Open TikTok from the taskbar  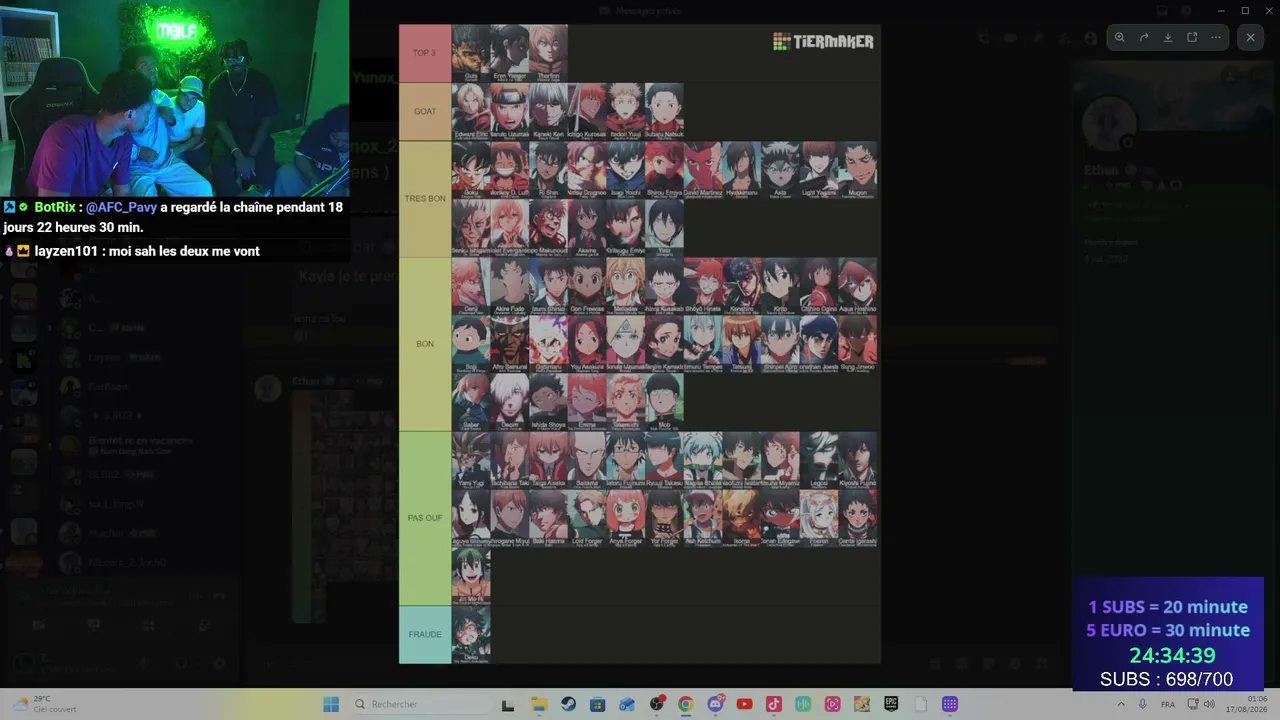click(773, 704)
